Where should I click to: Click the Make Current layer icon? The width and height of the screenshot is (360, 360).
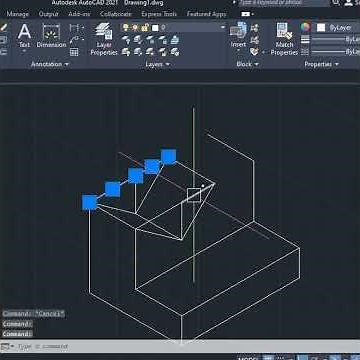click(x=175, y=40)
